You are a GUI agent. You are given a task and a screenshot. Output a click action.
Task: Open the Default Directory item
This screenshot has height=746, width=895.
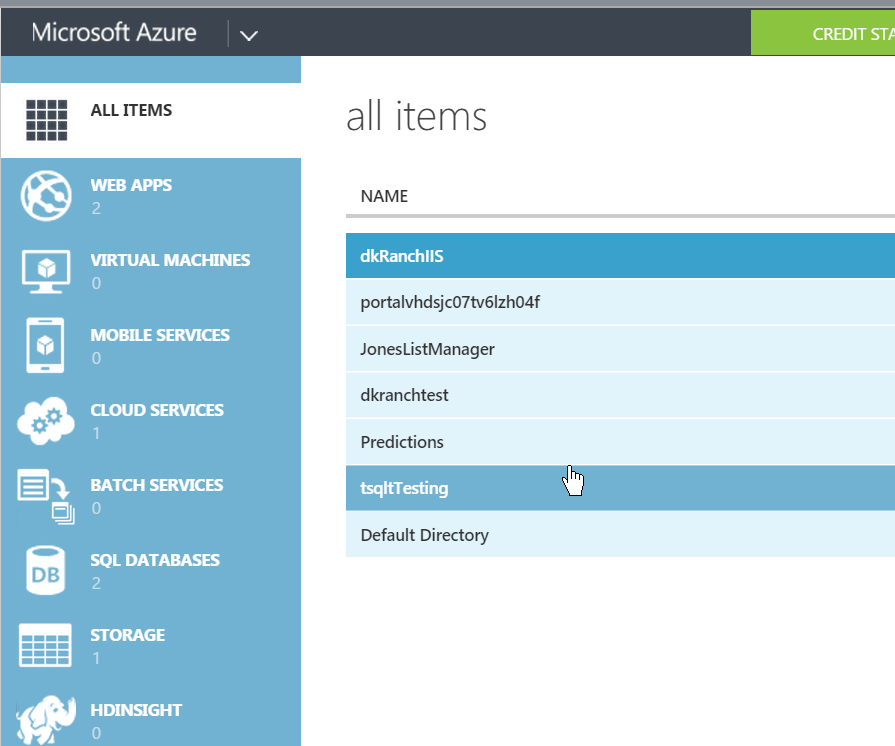coord(424,535)
